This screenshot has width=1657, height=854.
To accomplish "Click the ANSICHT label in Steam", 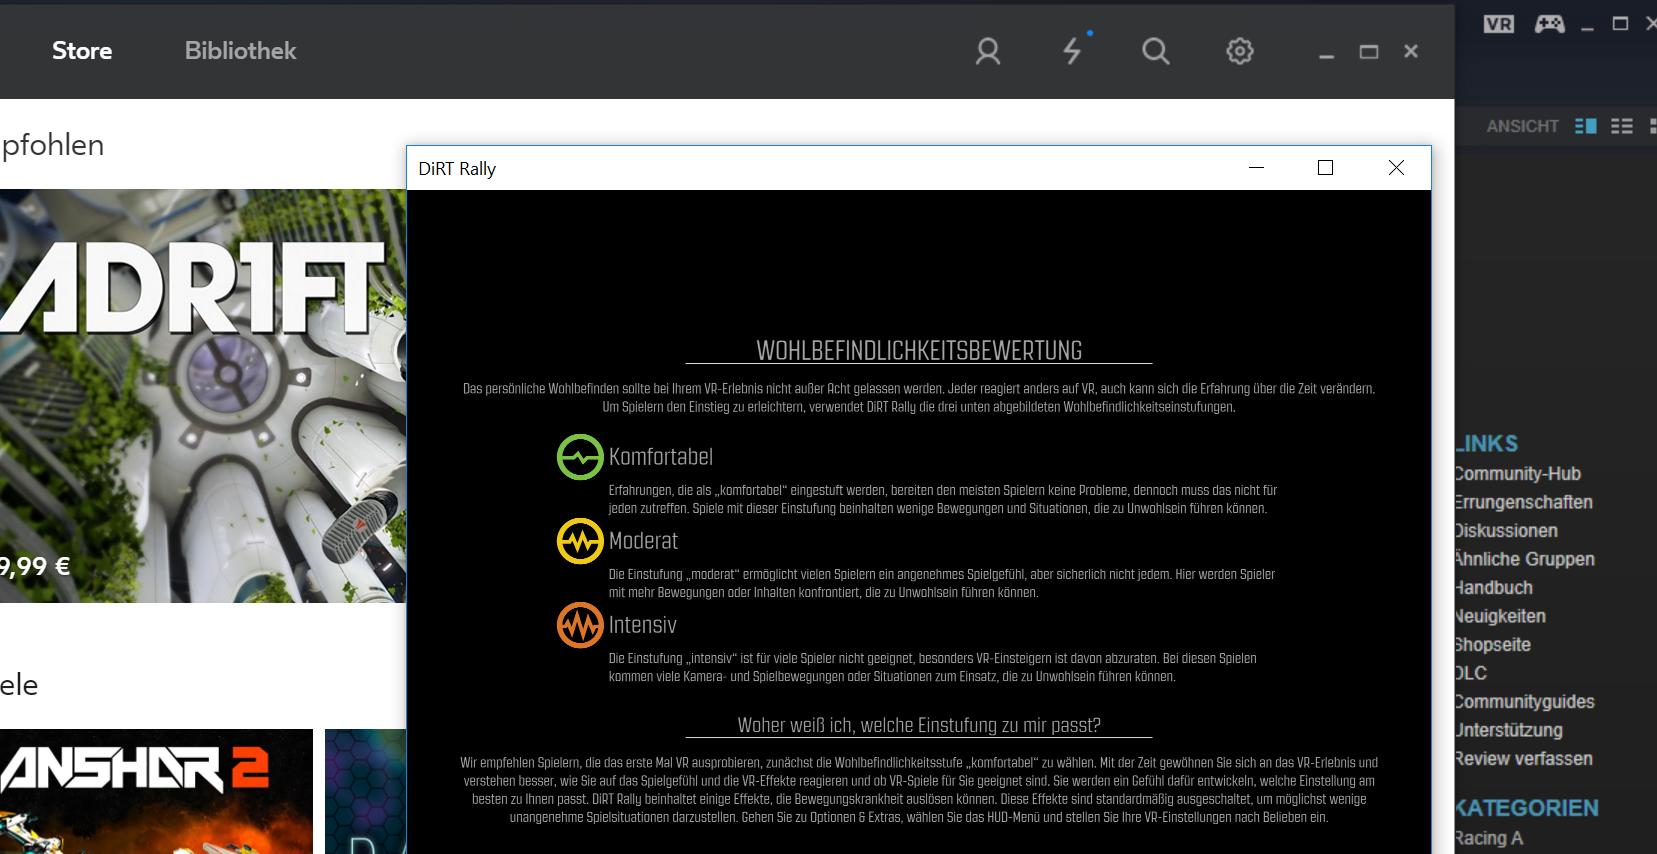I will [x=1523, y=126].
